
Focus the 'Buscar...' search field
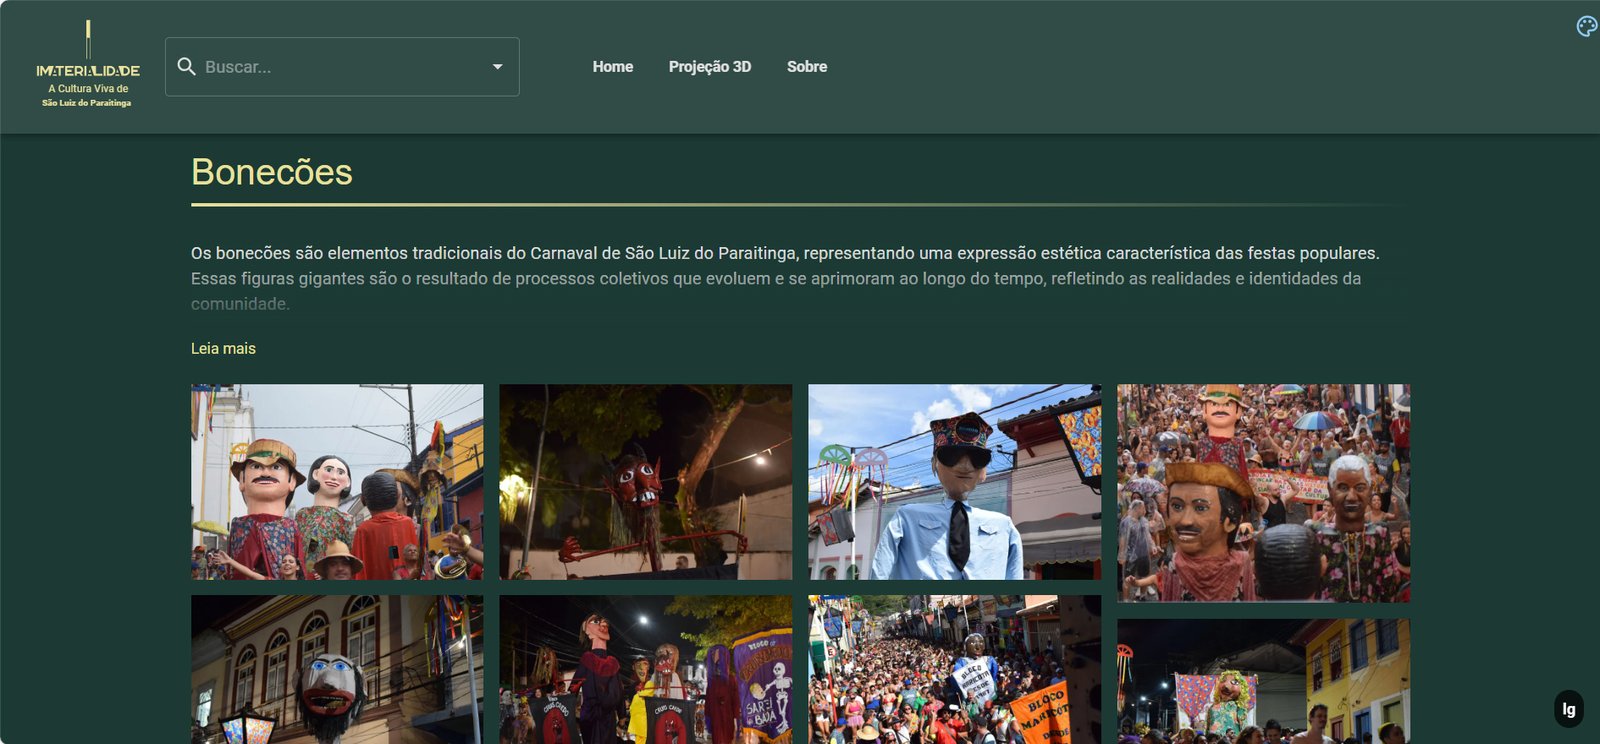click(340, 67)
